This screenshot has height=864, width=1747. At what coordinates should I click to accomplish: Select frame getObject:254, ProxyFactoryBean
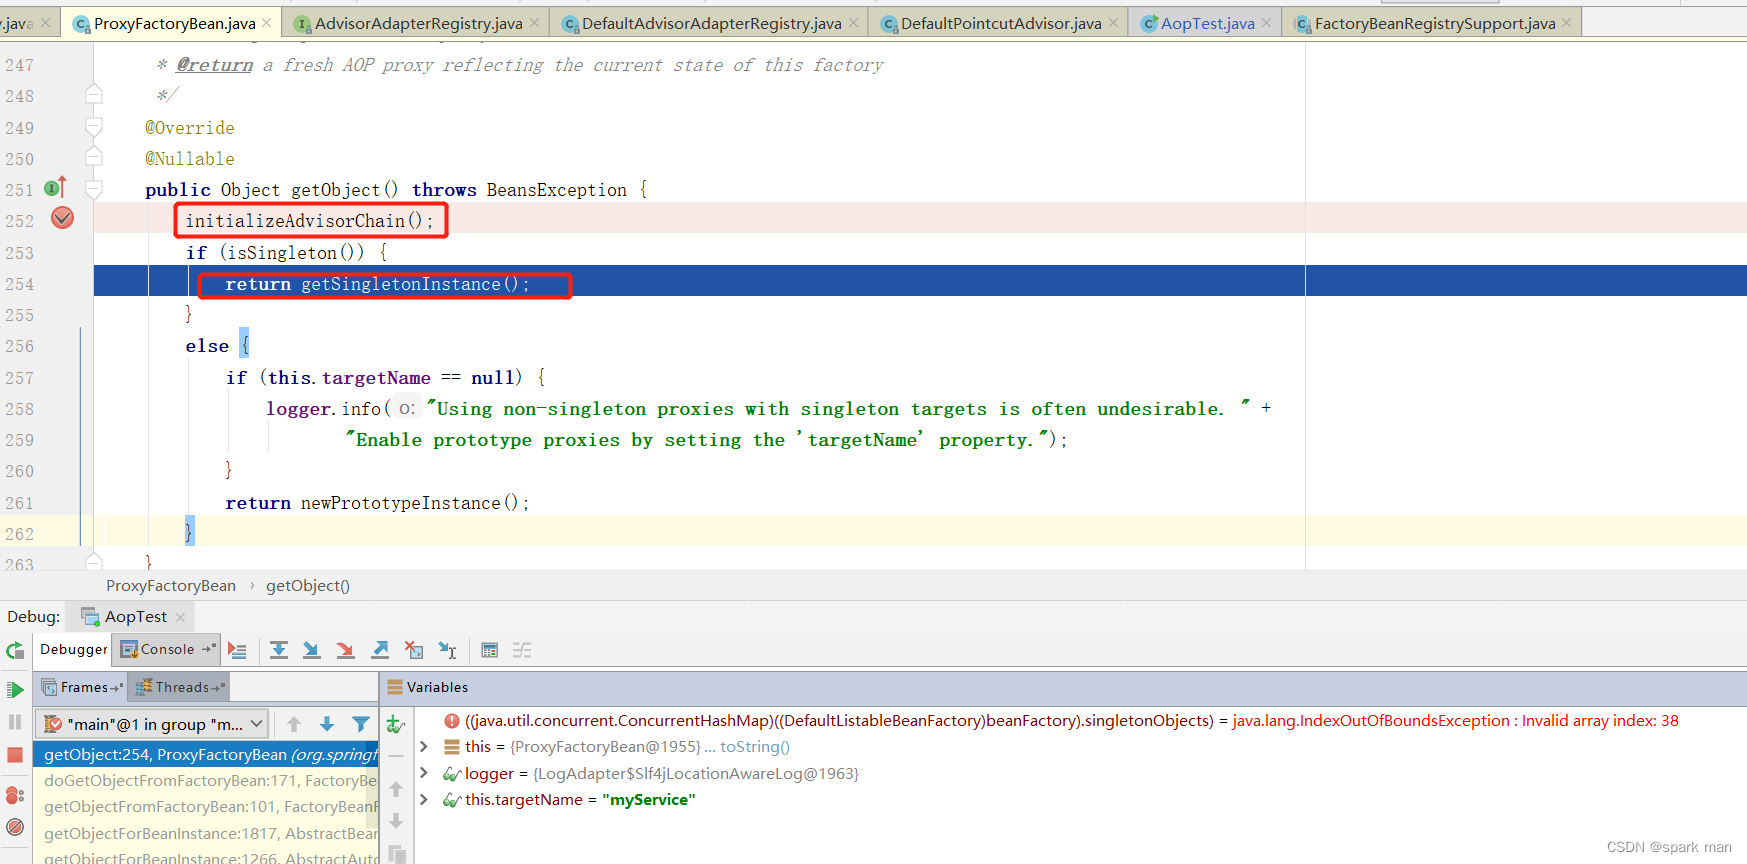coord(206,755)
